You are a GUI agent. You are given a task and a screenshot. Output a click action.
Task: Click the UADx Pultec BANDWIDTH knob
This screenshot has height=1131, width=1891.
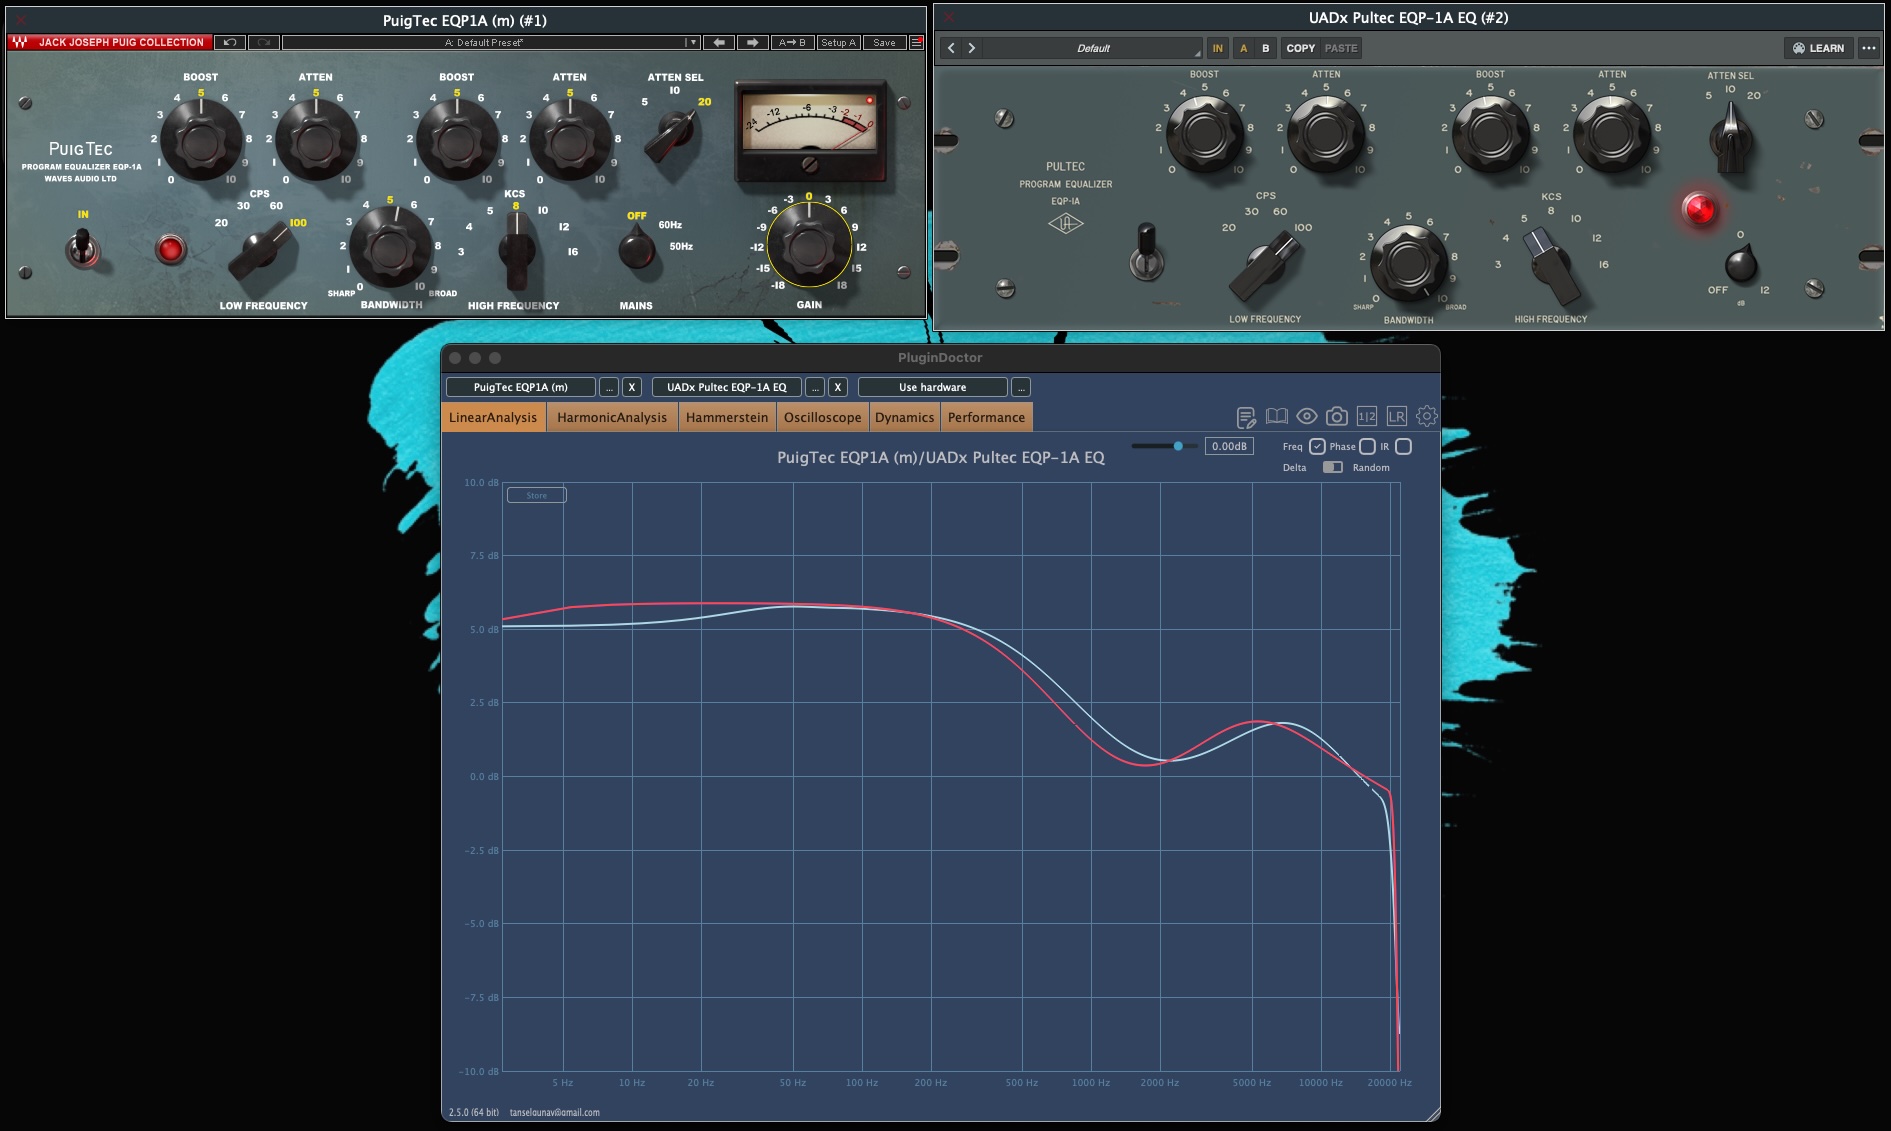click(1407, 263)
